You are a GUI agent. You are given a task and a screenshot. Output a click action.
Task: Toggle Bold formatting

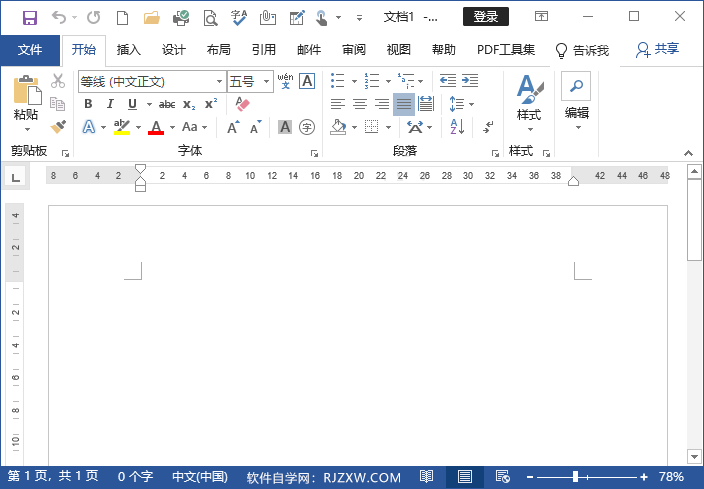tap(88, 104)
